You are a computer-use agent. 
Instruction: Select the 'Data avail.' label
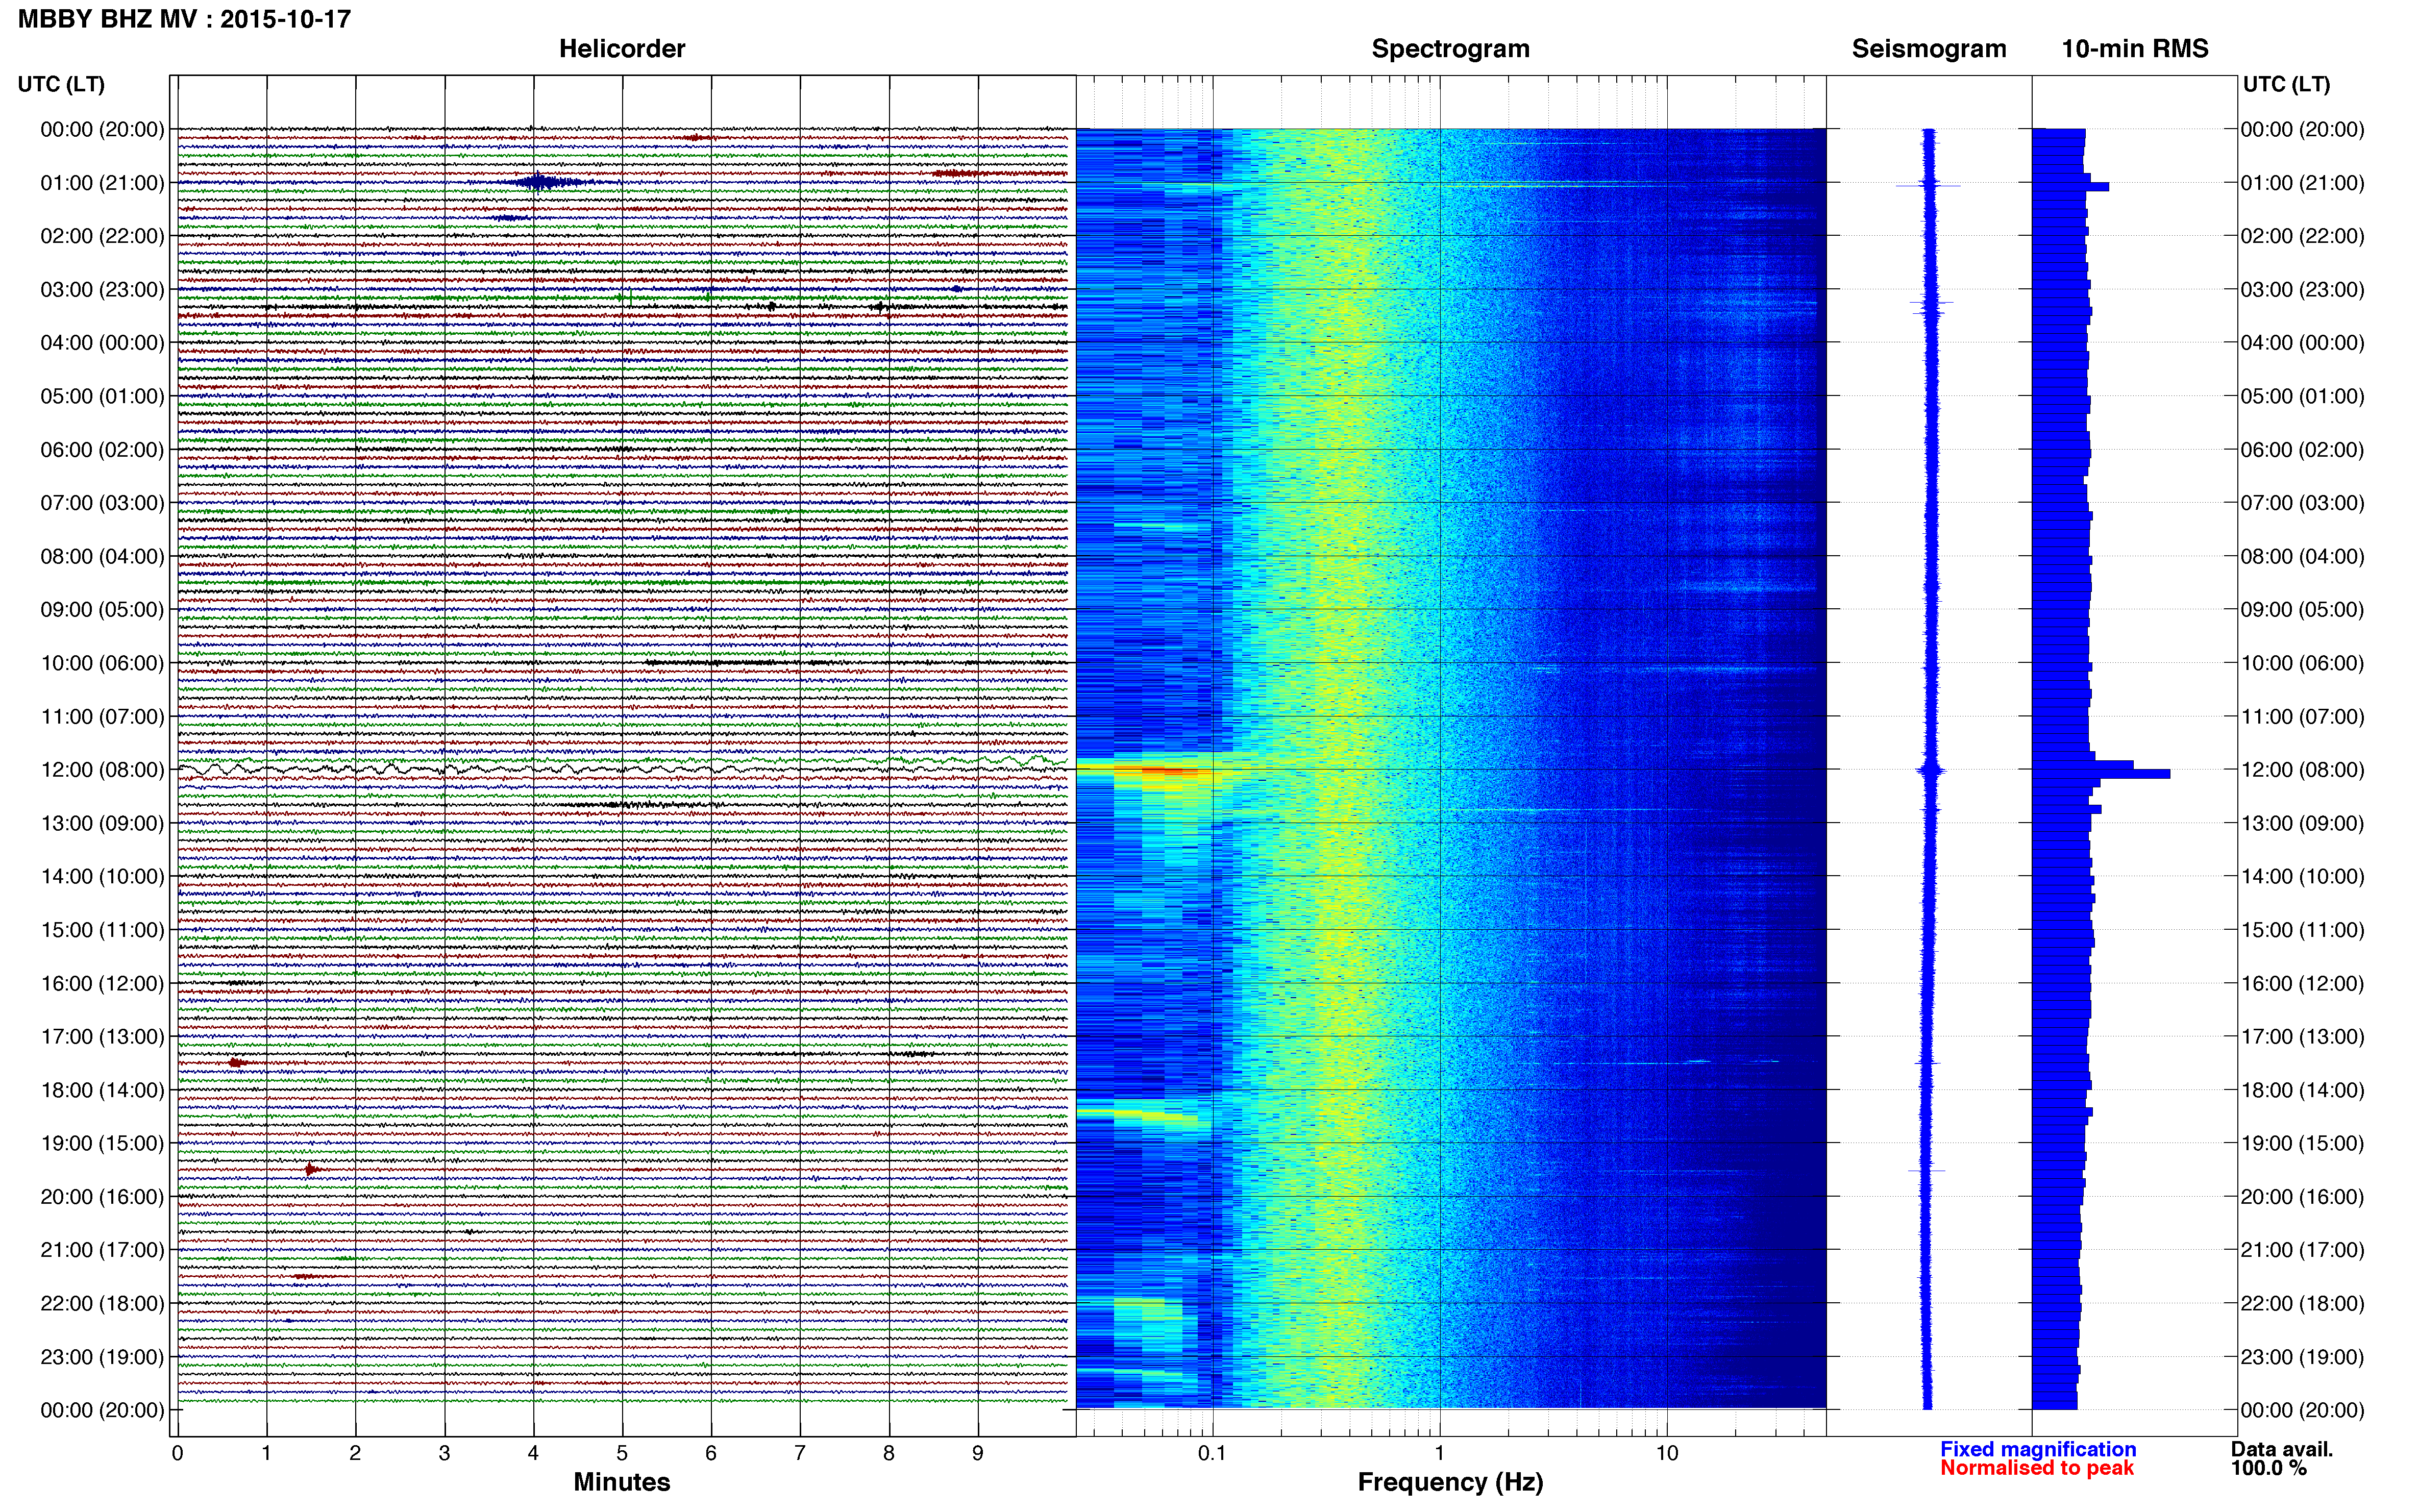pyautogui.click(x=2282, y=1449)
